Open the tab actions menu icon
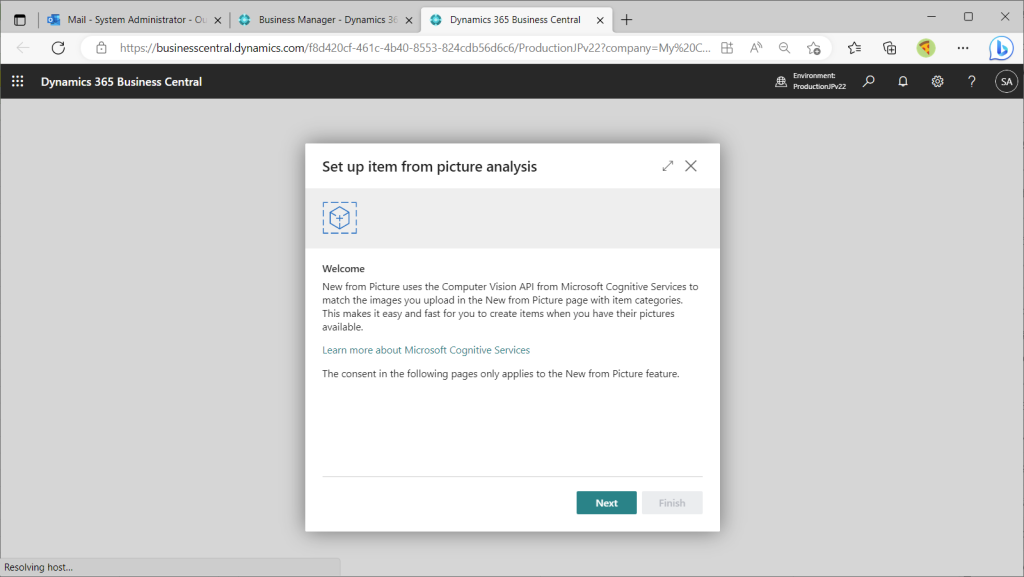 coord(20,20)
